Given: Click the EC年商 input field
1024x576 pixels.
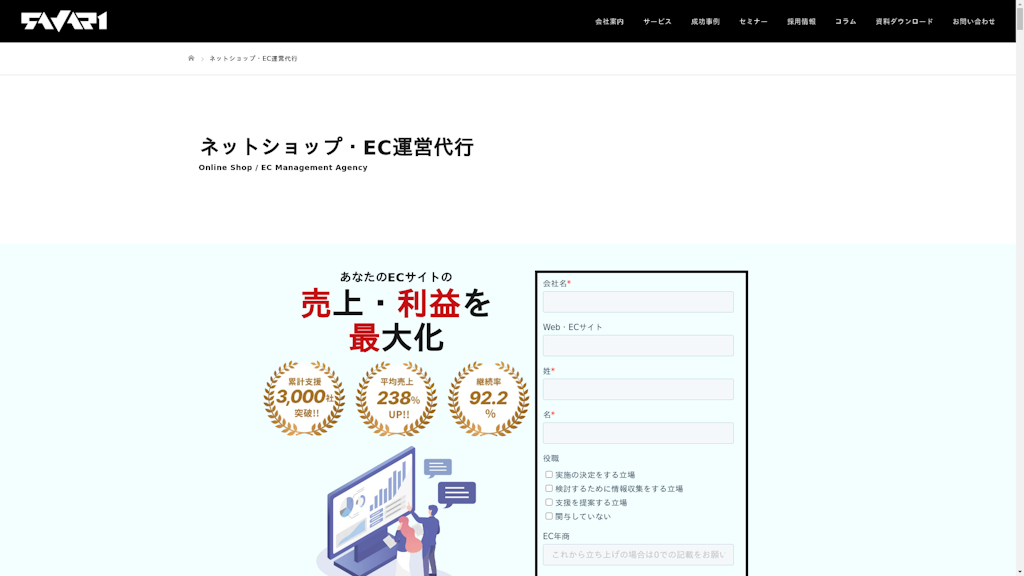Looking at the screenshot, I should tap(638, 555).
